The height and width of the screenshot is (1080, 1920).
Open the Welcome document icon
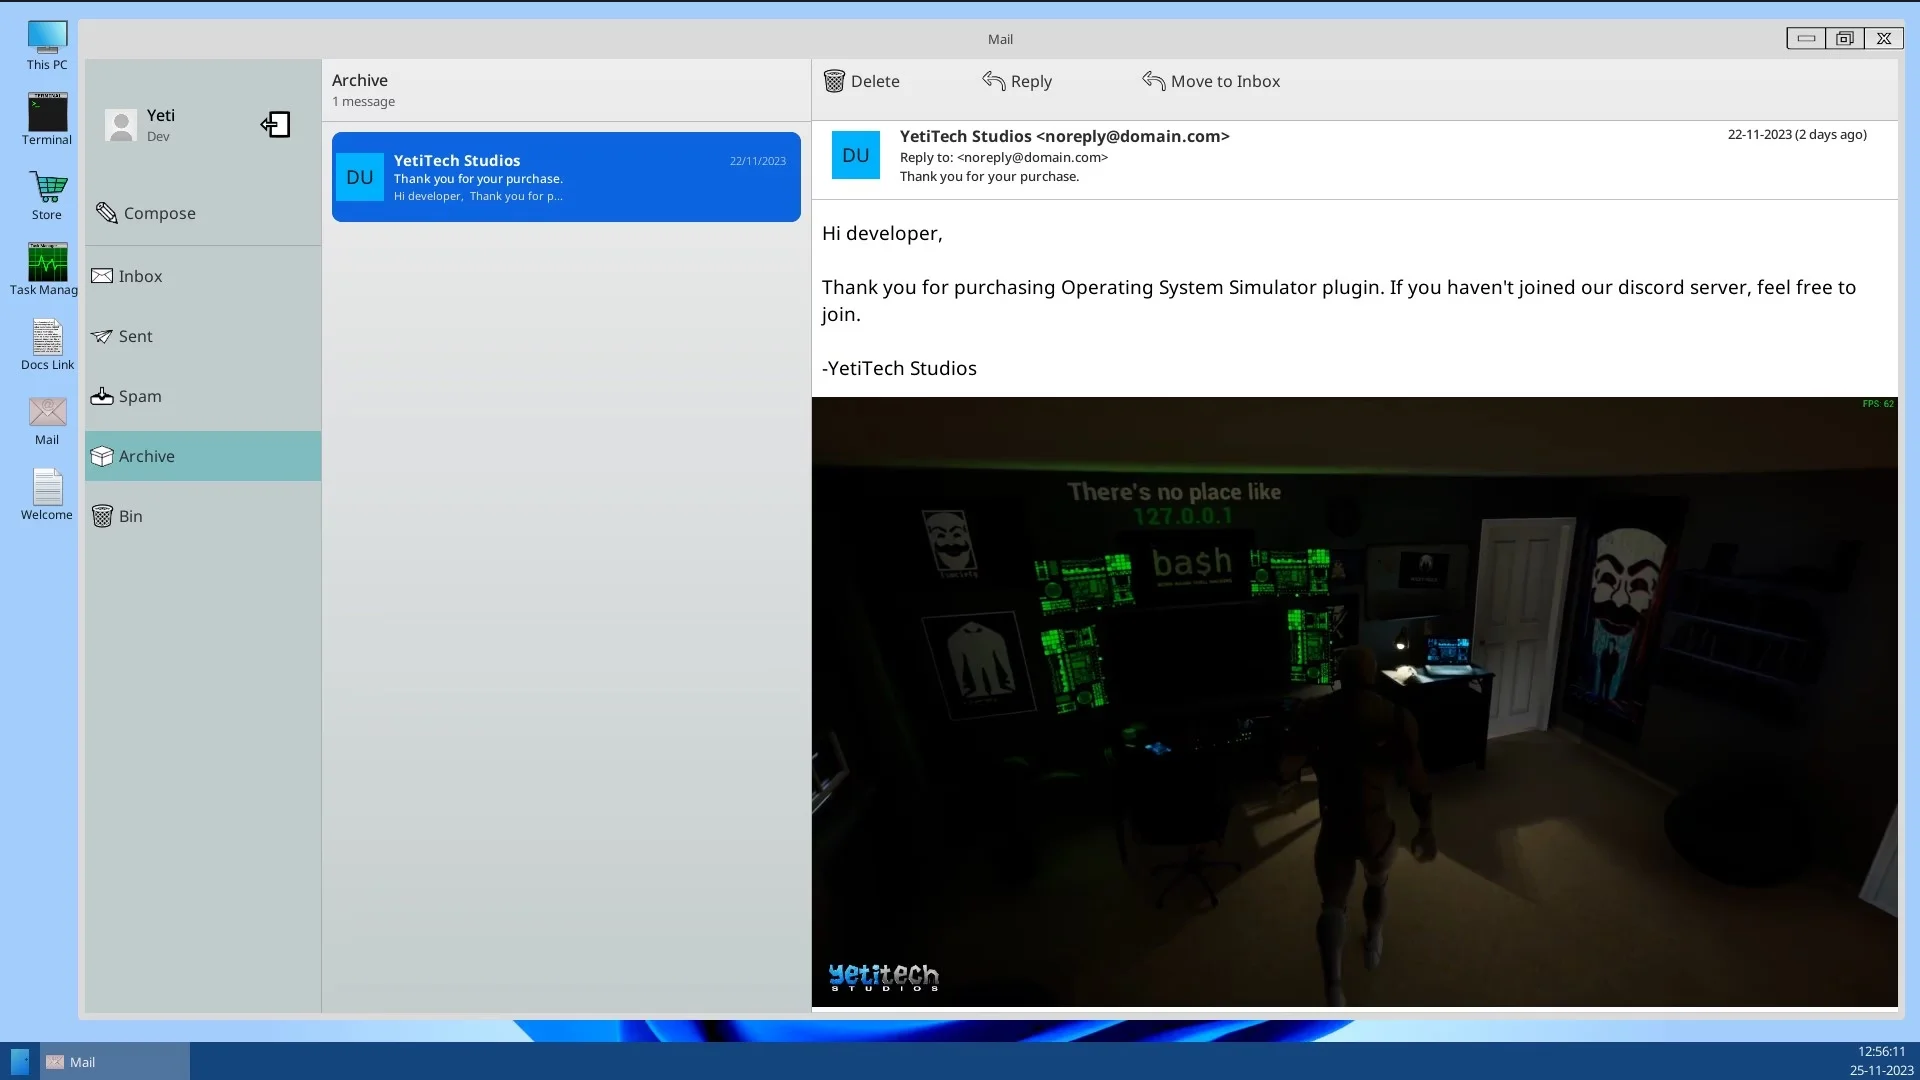(47, 495)
